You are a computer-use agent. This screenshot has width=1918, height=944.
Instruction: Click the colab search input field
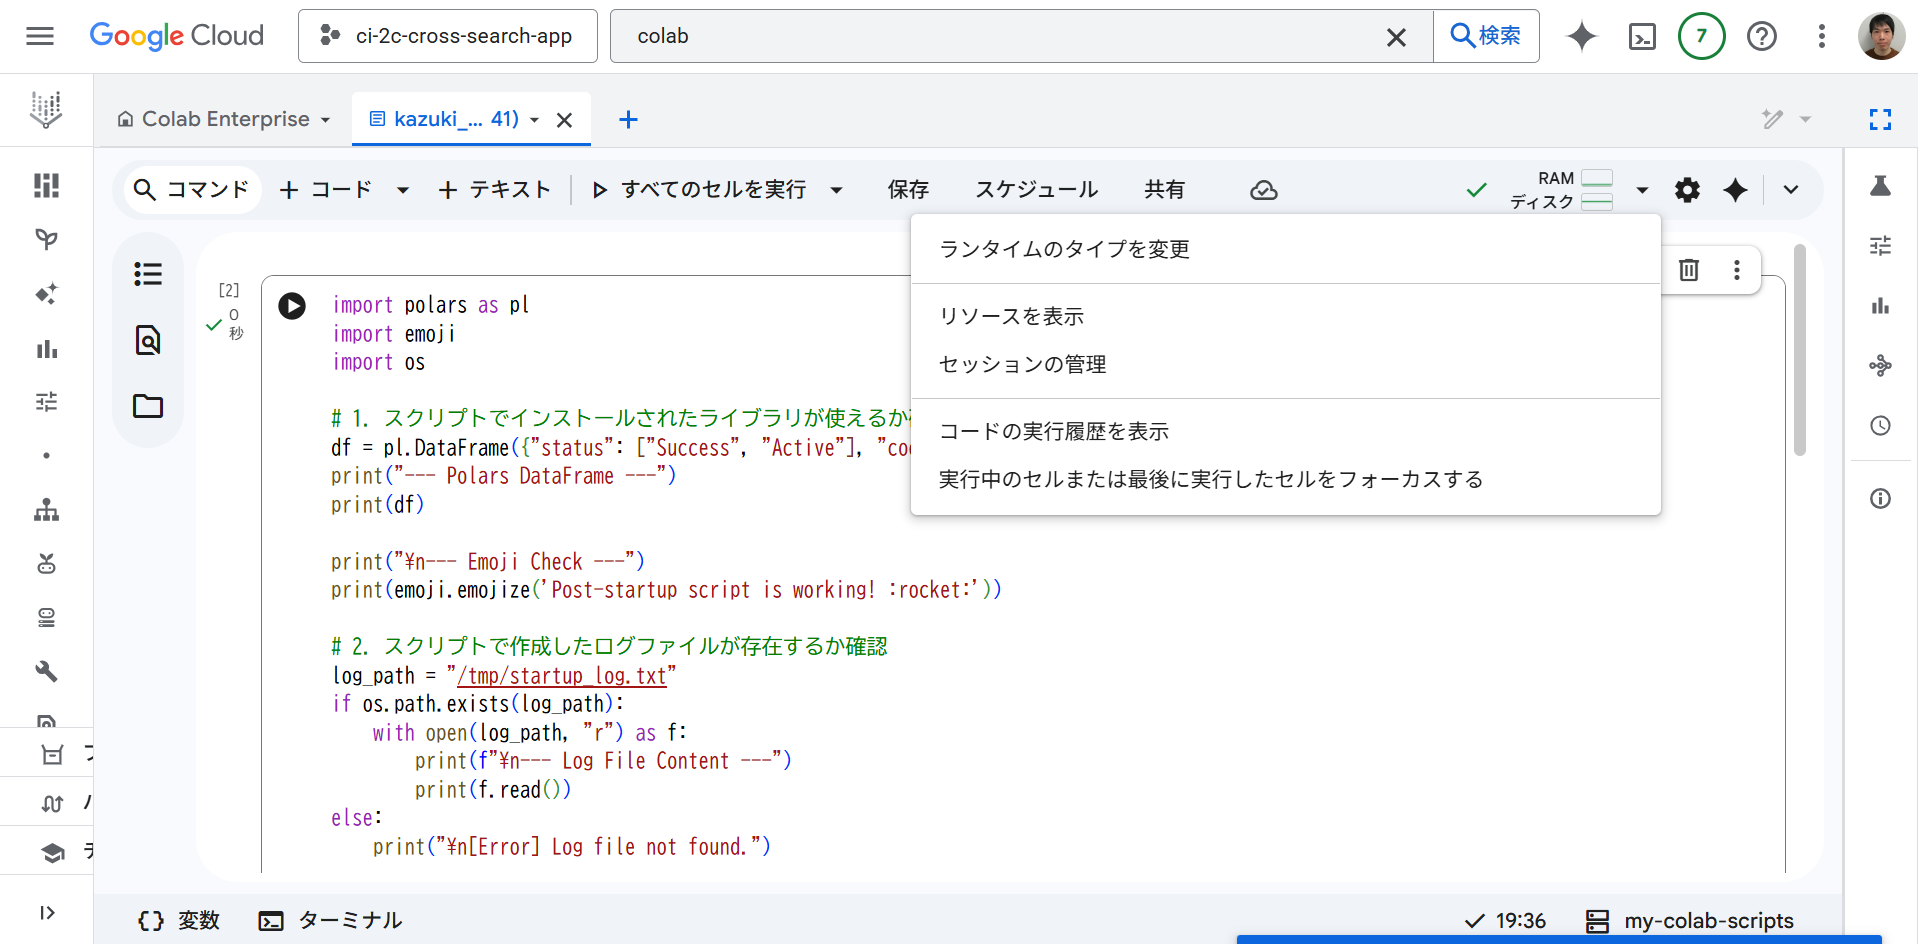(1000, 37)
